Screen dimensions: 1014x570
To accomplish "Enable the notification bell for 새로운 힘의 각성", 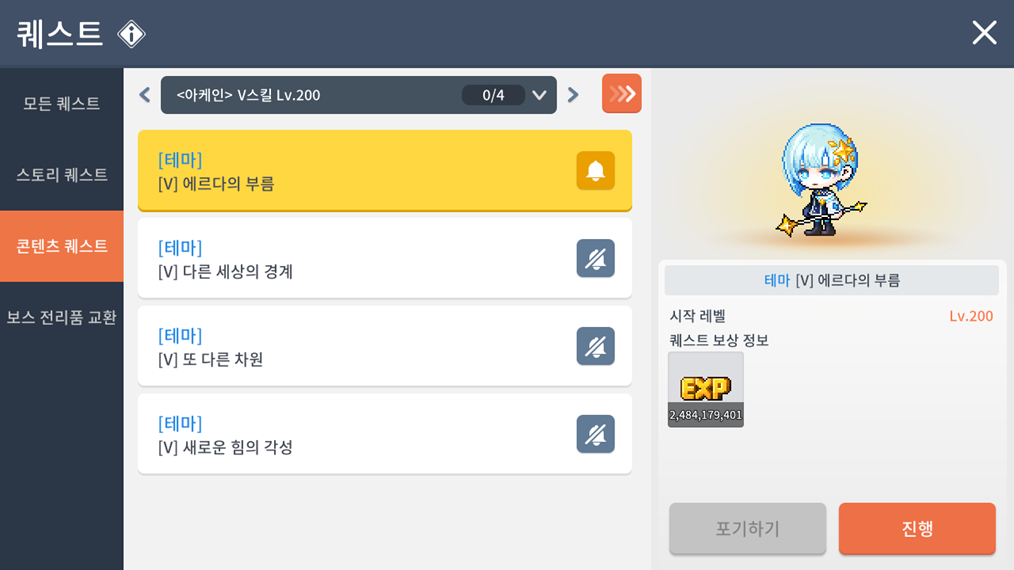I will [596, 433].
